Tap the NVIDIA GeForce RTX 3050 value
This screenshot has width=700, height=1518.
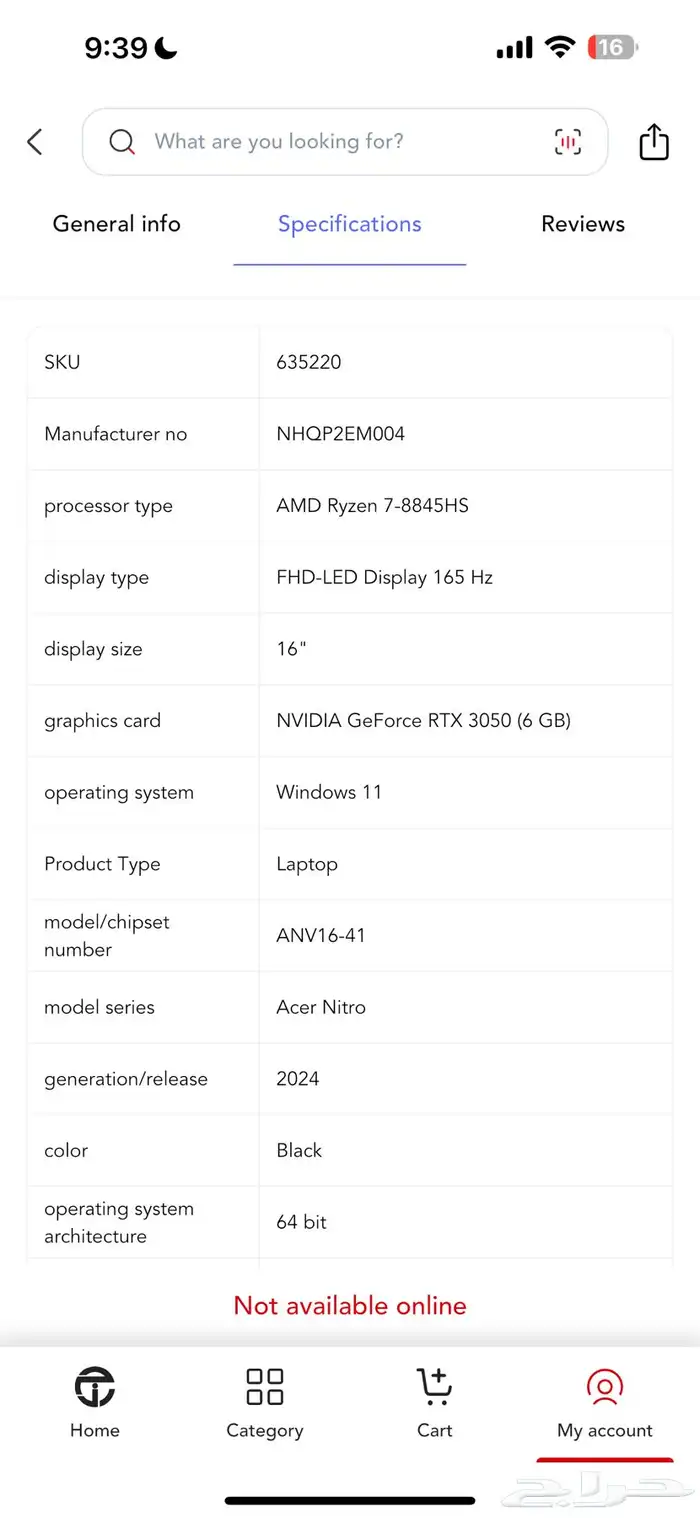[x=424, y=721]
